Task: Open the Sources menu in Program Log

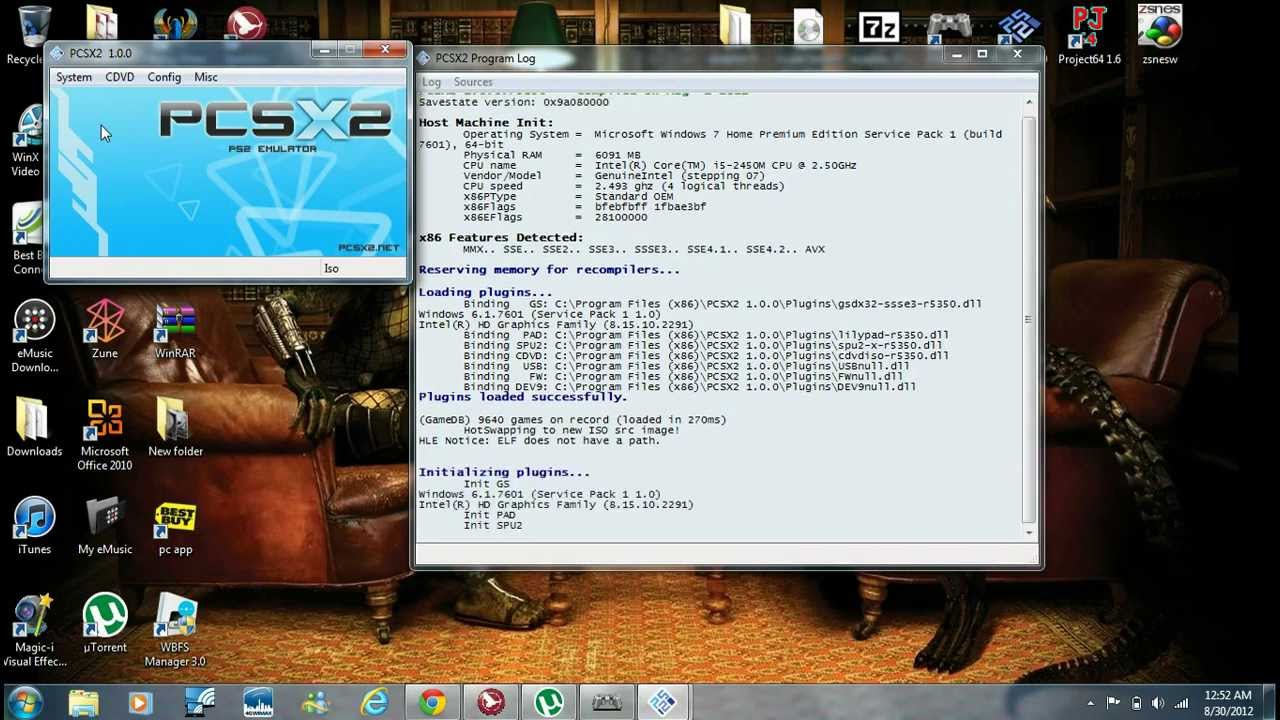Action: pyautogui.click(x=473, y=82)
